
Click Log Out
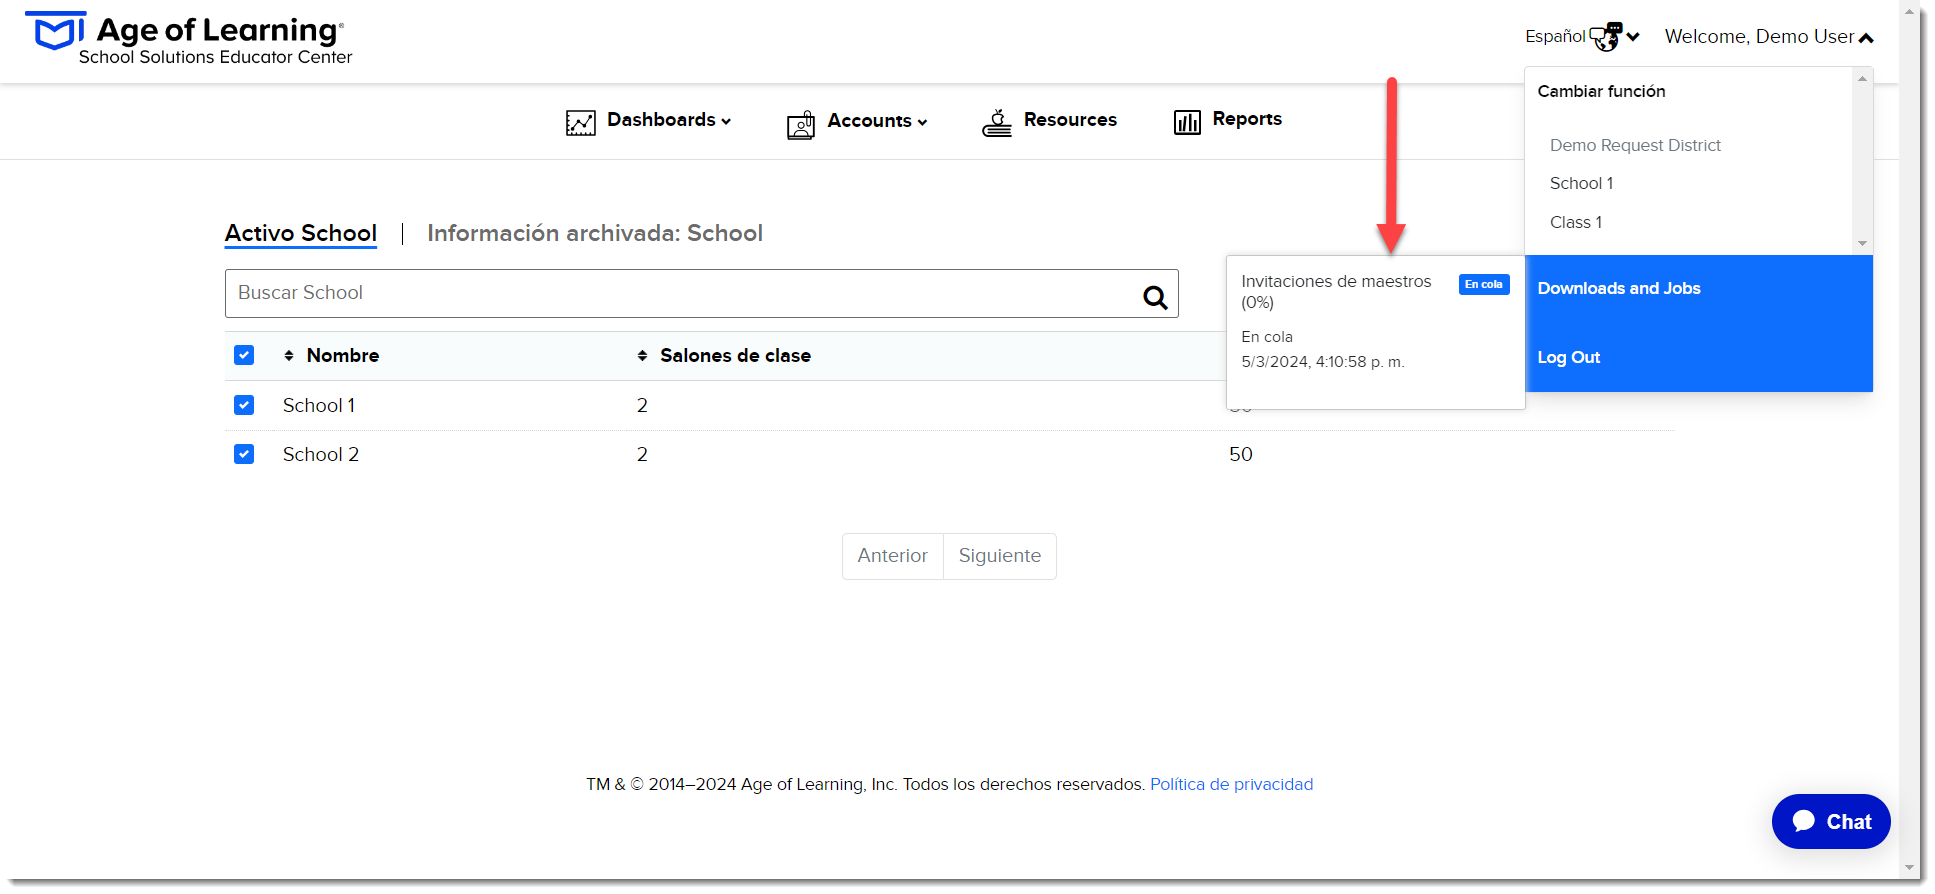[x=1569, y=357]
